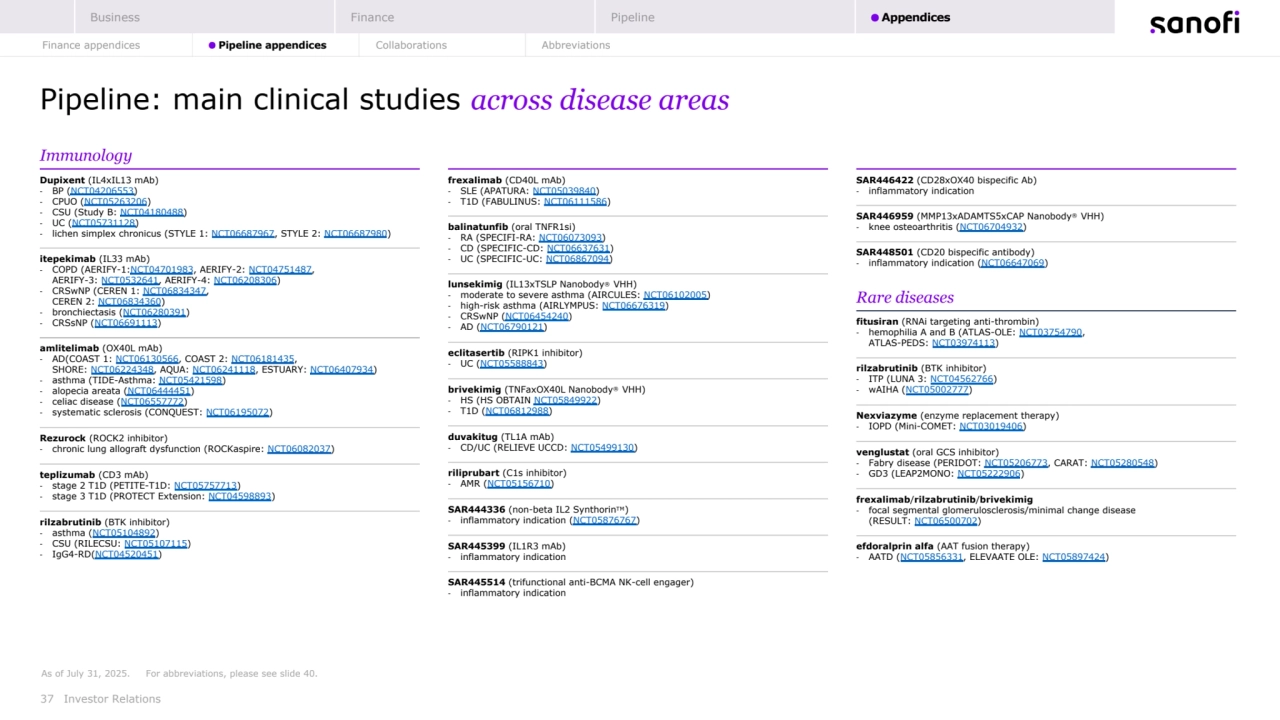Open PROTECT Extension link NCT04598893
1280x720 pixels.
pyautogui.click(x=240, y=496)
